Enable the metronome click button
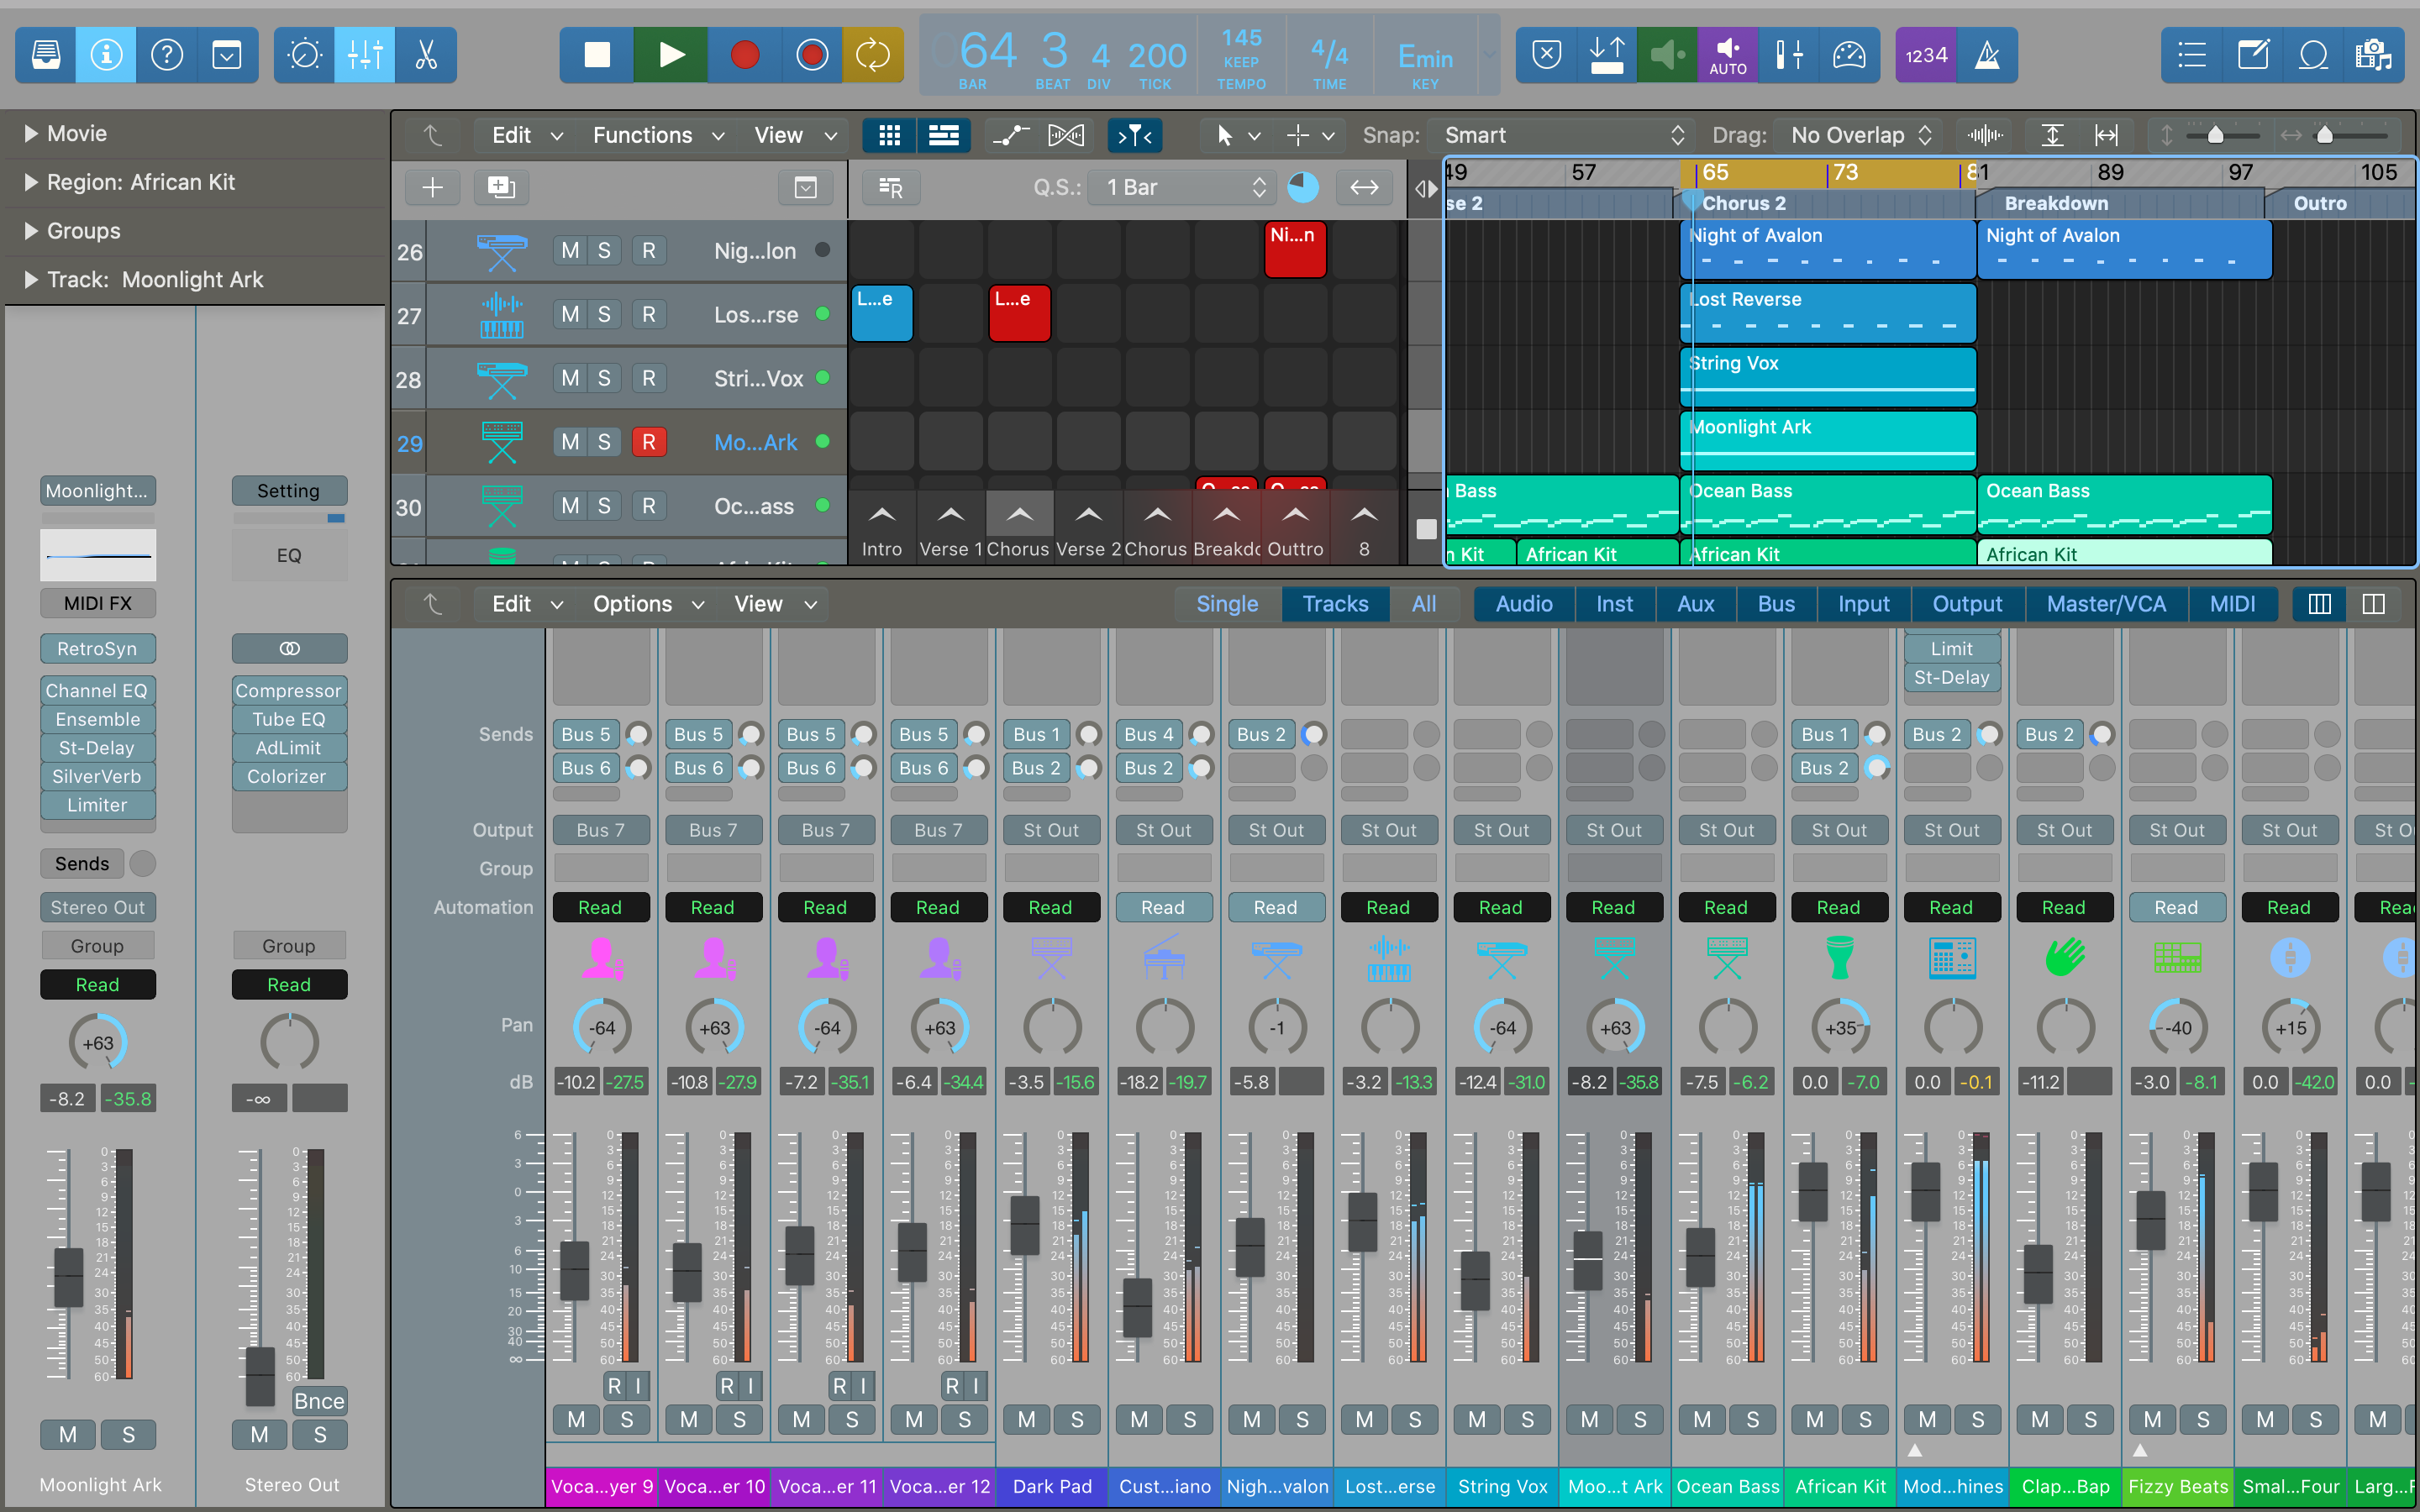 click(x=1987, y=55)
